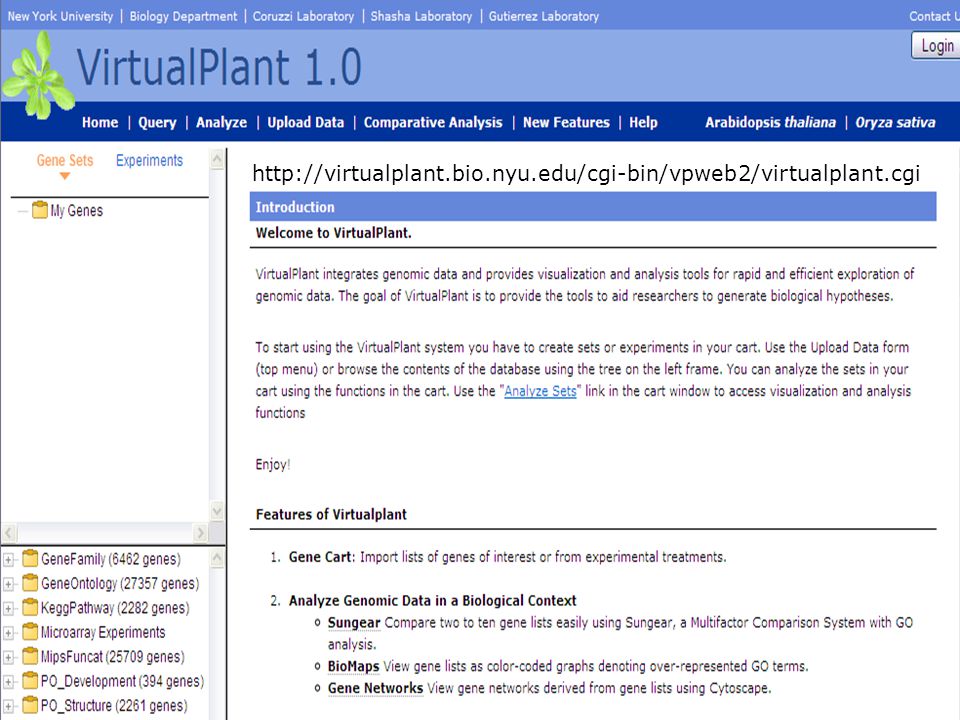
Task: Click the GeneOntology folder icon
Action: [30, 583]
